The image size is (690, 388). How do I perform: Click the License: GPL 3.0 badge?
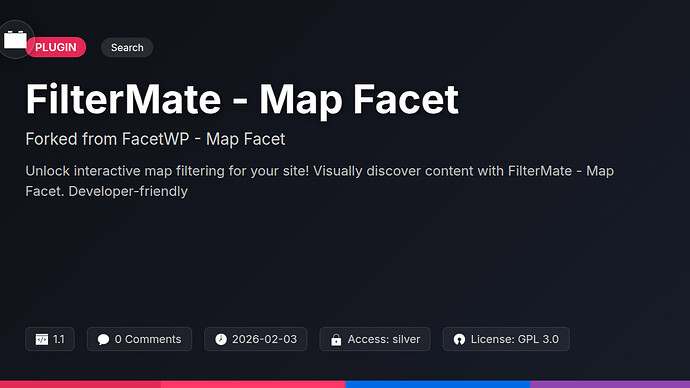pyautogui.click(x=506, y=339)
